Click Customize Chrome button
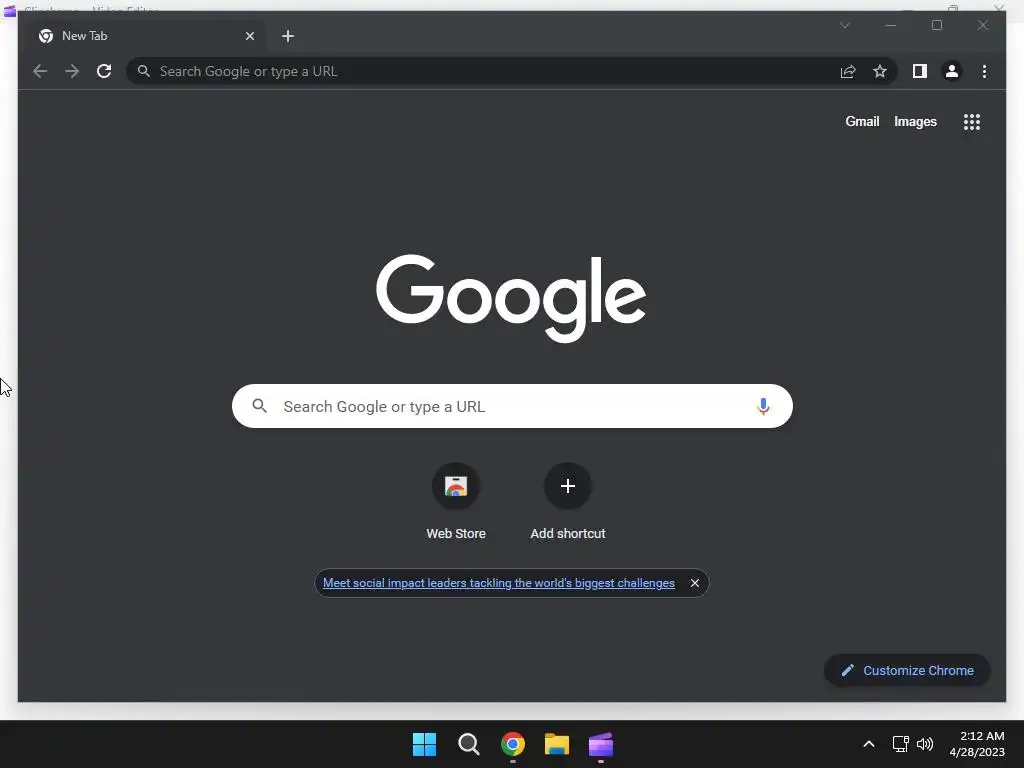 (x=907, y=671)
